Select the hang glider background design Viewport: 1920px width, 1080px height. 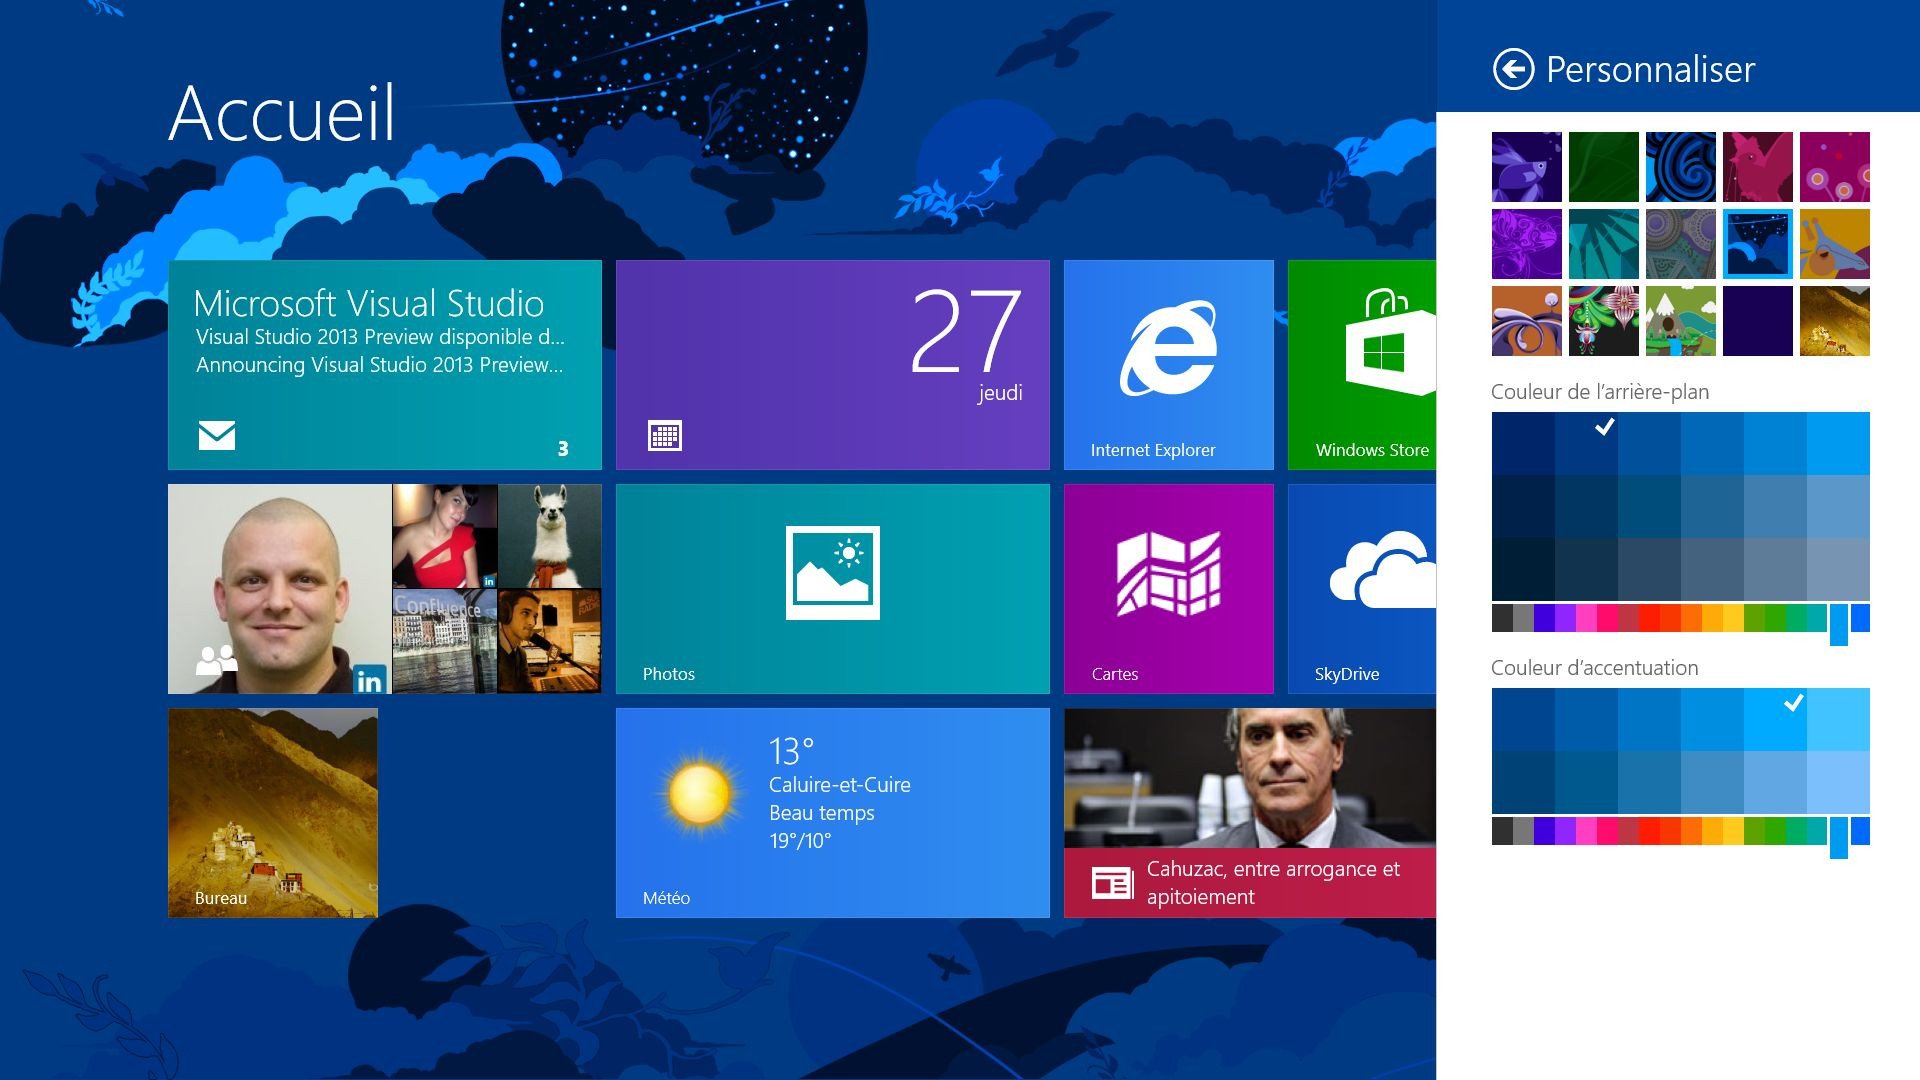[x=1834, y=244]
